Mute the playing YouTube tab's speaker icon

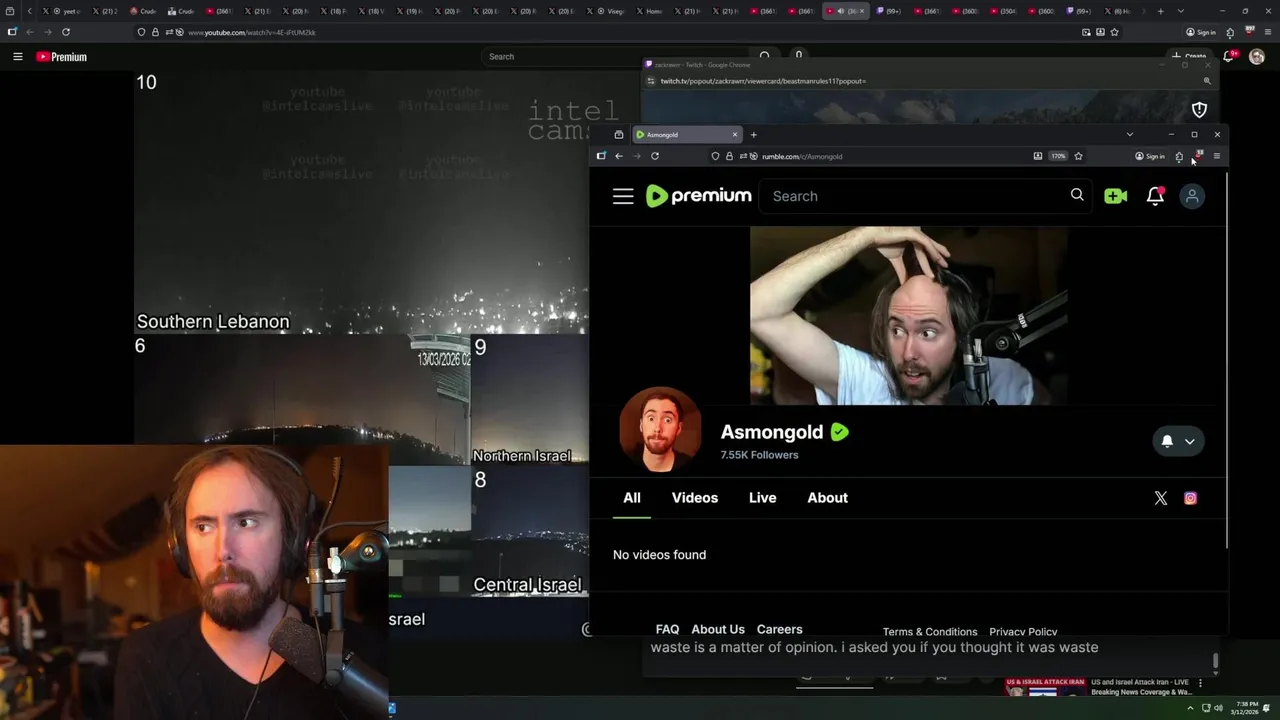point(840,11)
